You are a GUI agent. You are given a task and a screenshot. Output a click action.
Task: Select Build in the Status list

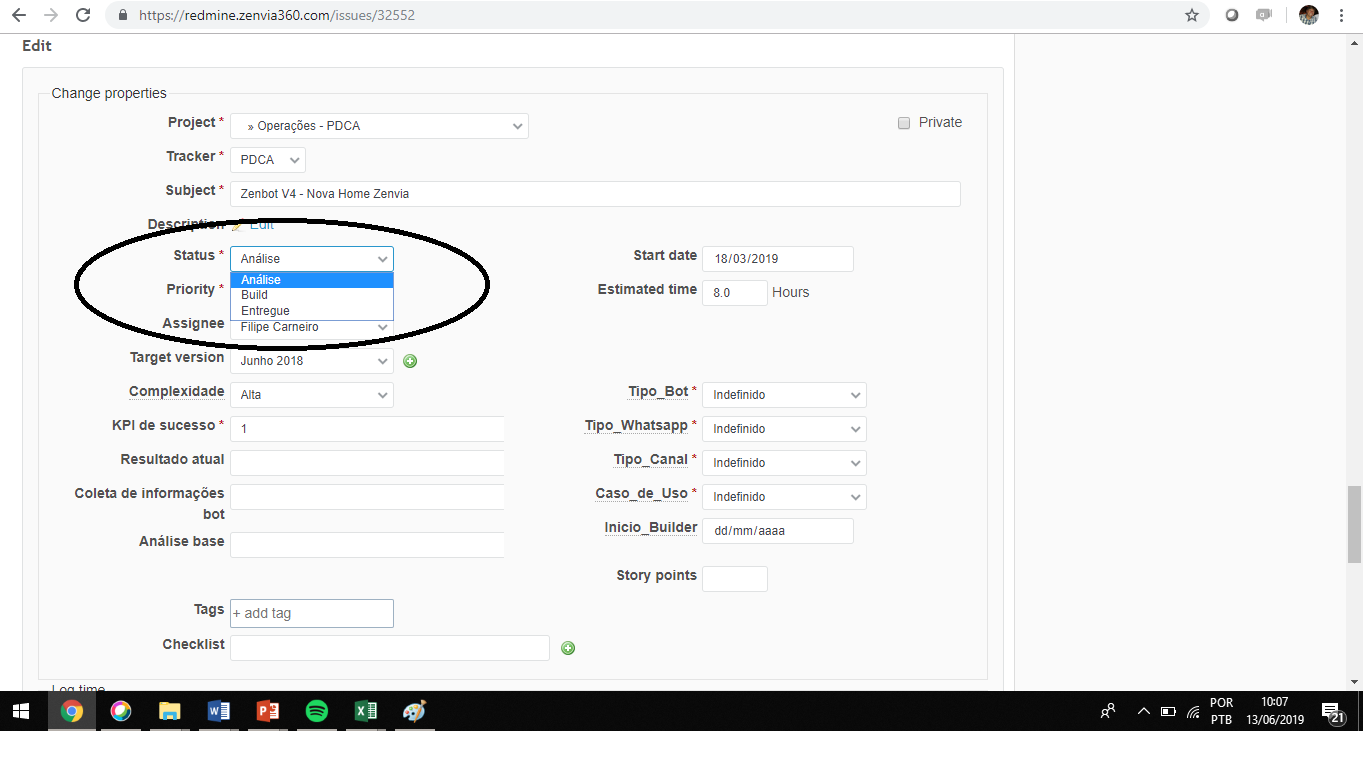[x=255, y=295]
